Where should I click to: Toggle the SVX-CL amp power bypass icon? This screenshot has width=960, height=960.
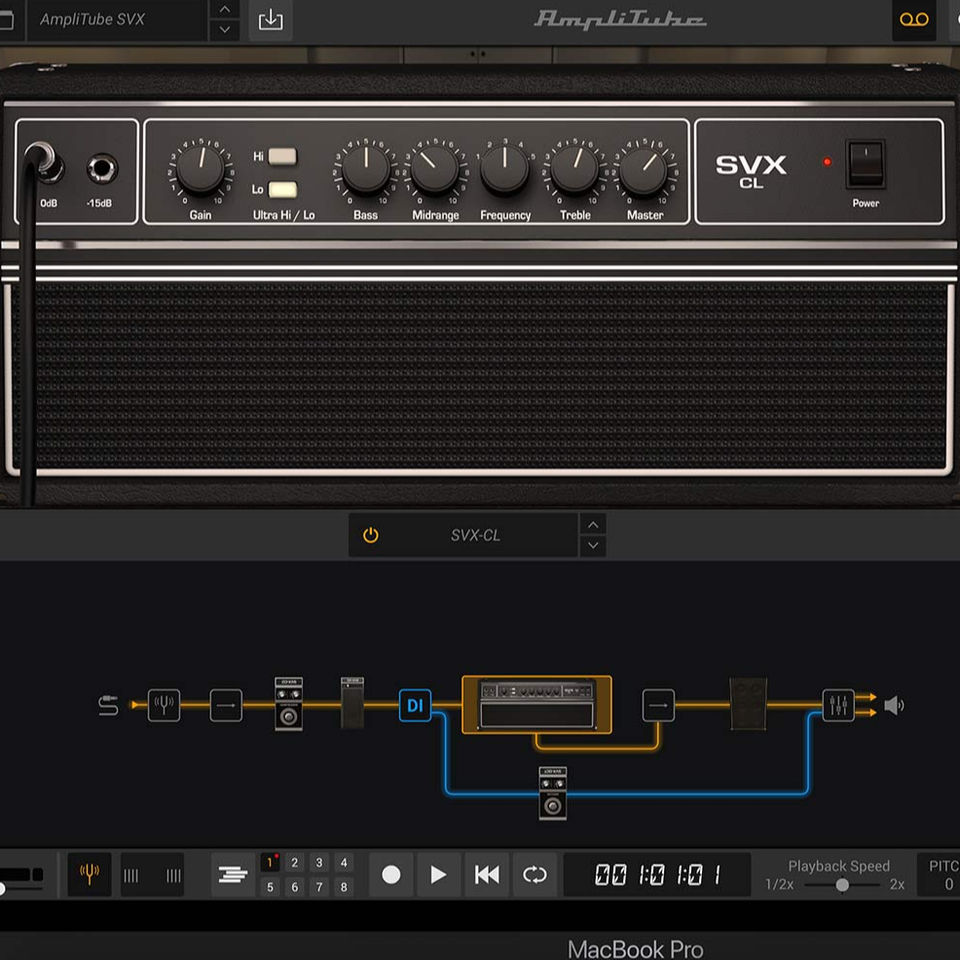[x=370, y=535]
